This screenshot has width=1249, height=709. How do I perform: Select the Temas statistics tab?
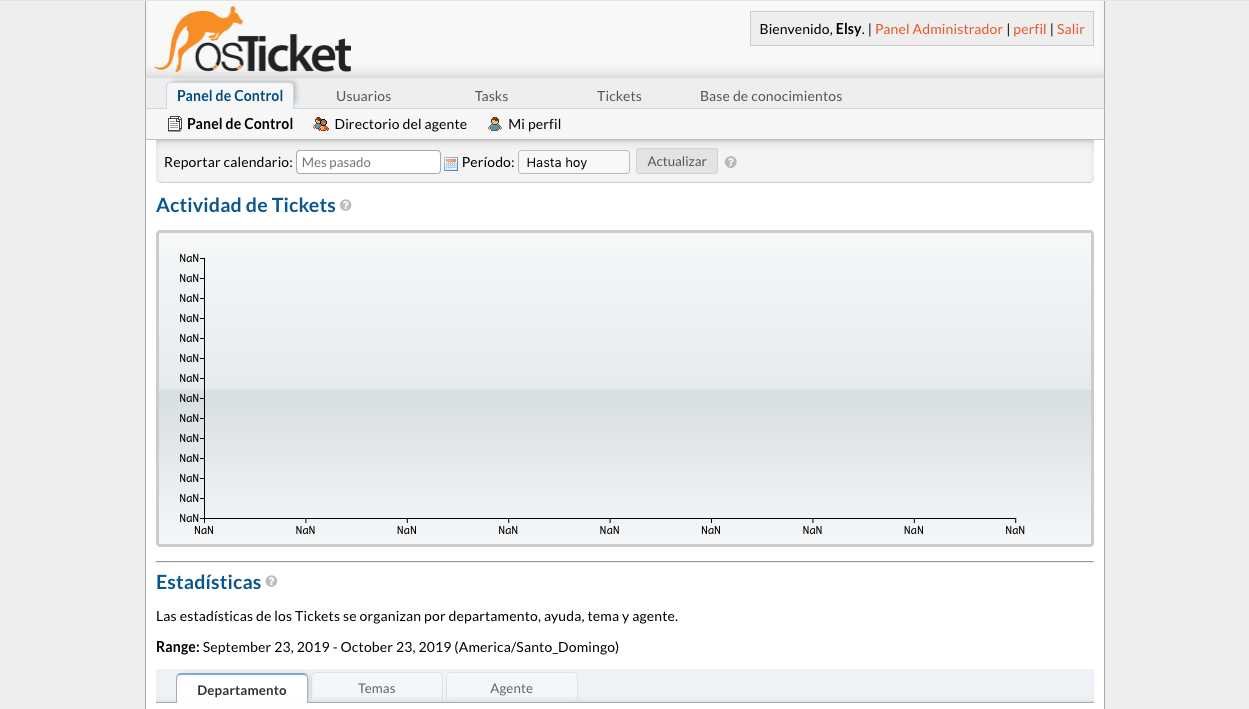[377, 688]
